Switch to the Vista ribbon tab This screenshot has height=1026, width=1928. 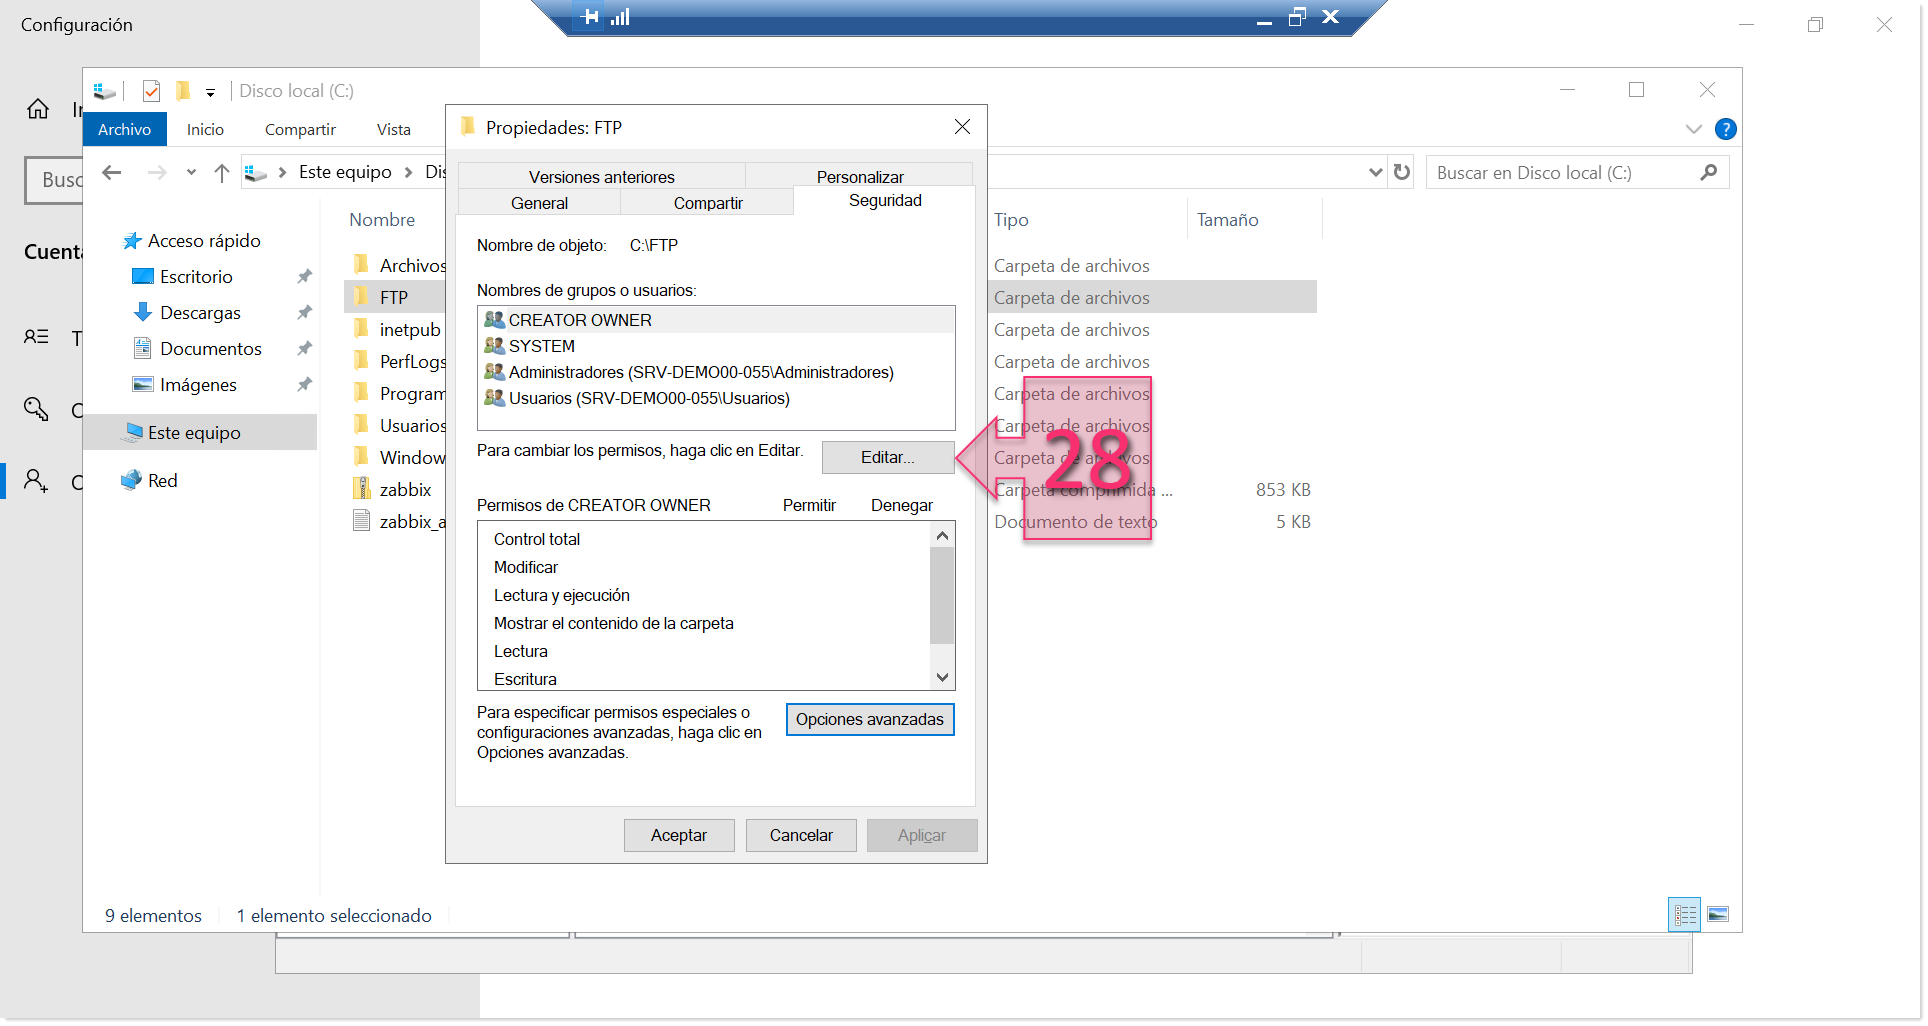tap(393, 129)
